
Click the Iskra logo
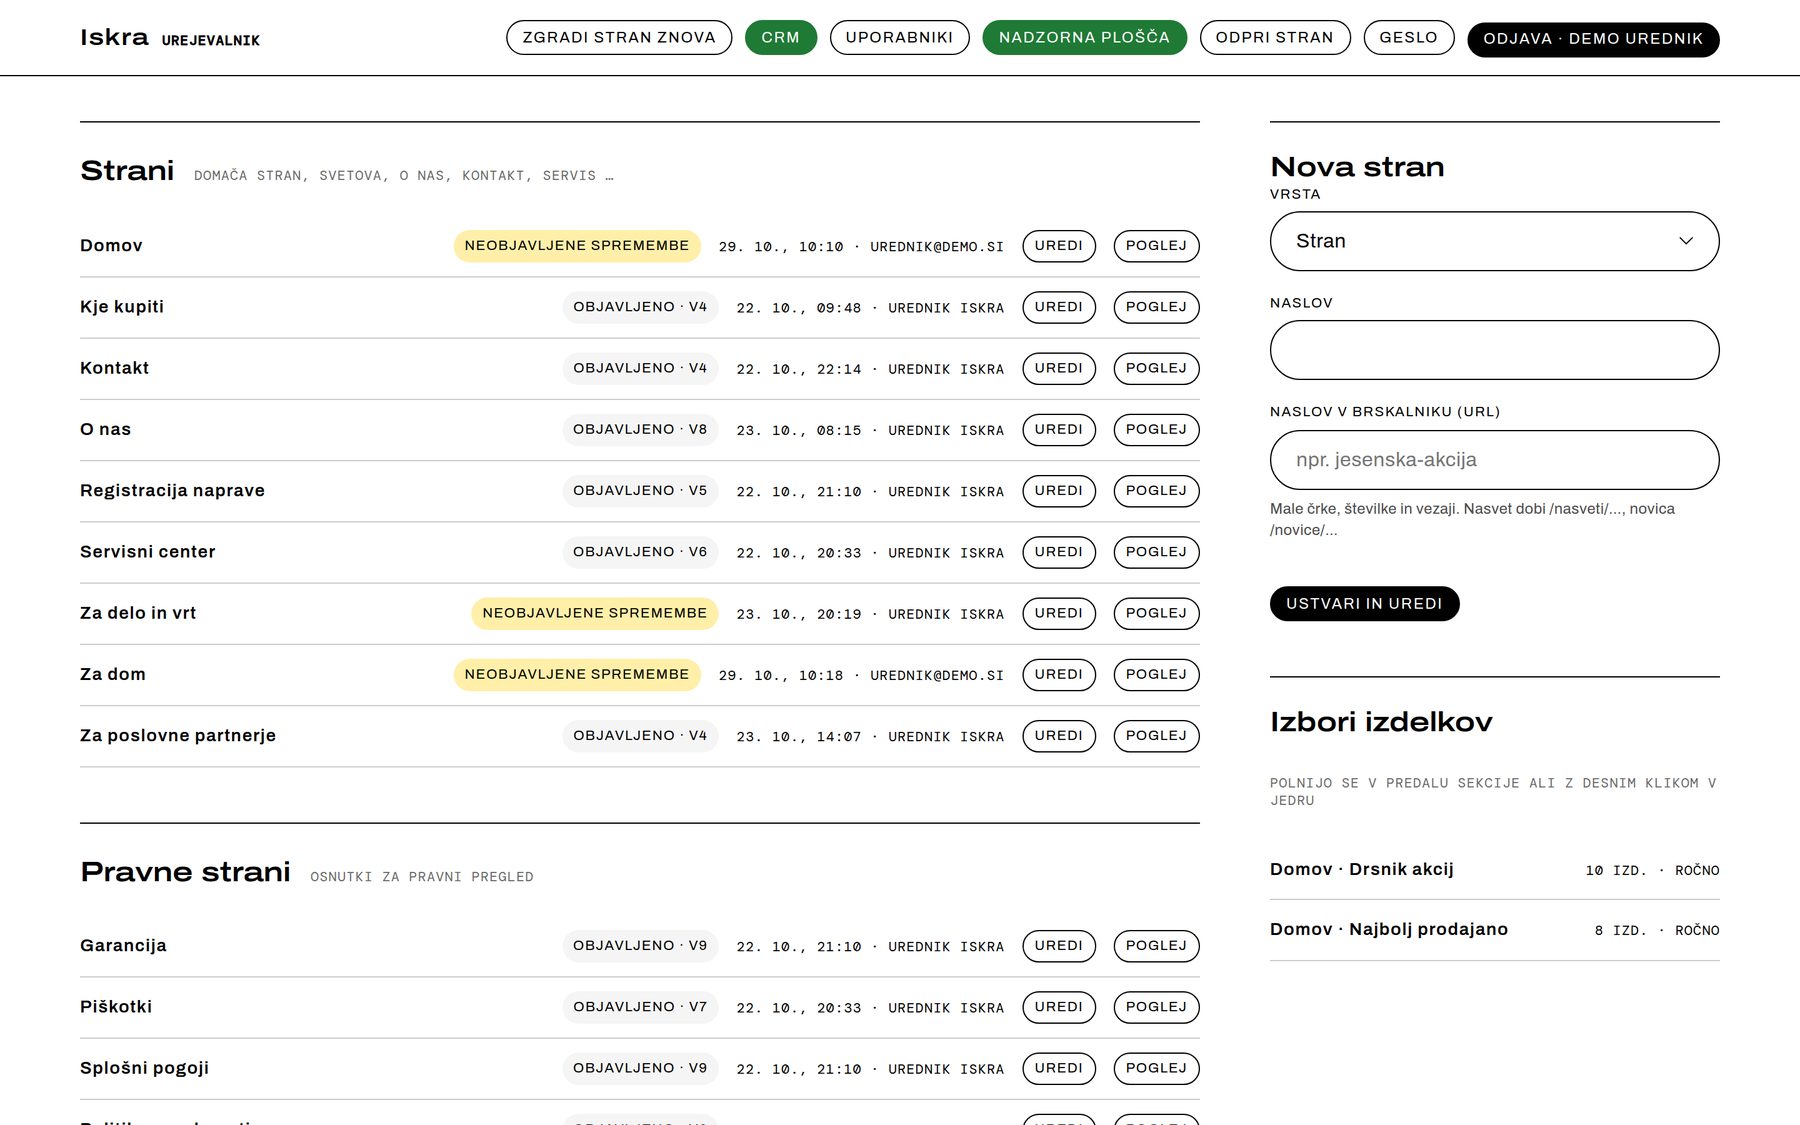tap(114, 38)
